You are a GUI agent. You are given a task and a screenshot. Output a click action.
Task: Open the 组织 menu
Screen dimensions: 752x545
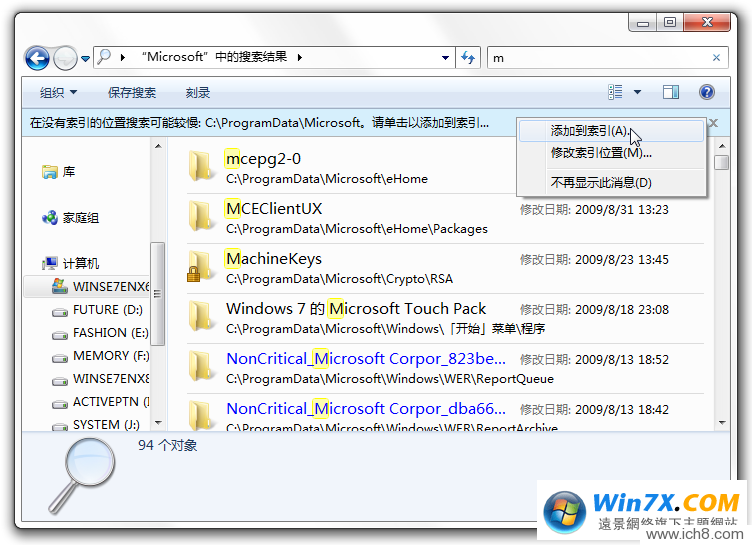(x=58, y=93)
